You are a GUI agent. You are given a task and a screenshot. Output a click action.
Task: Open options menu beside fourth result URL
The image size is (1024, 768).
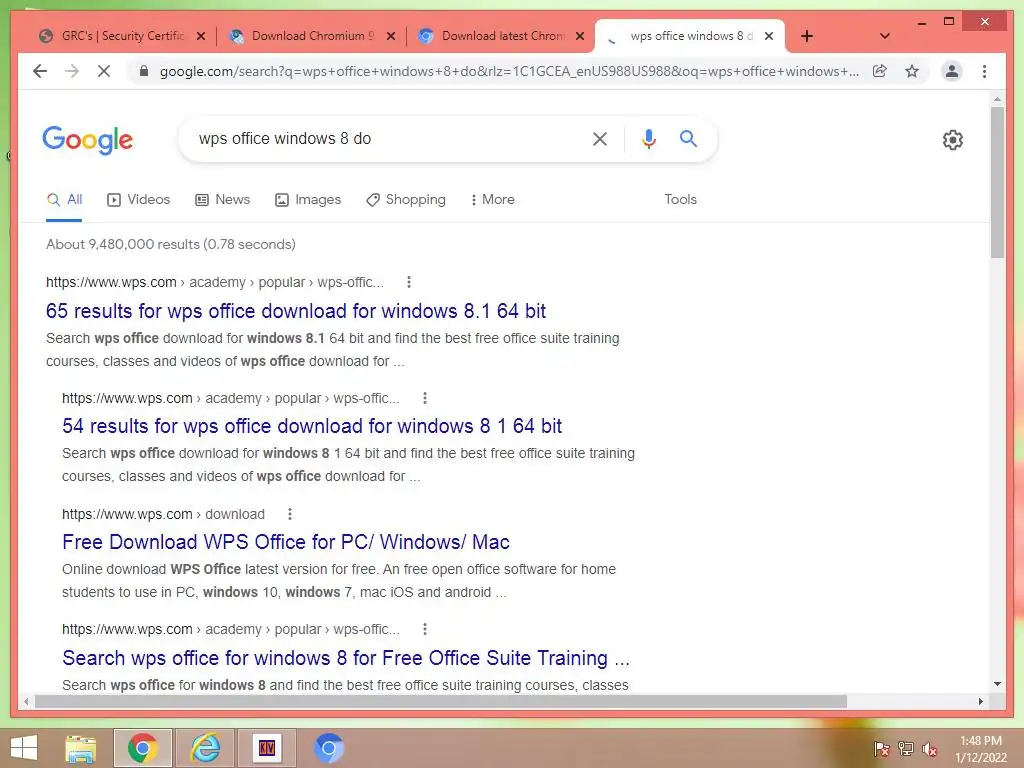[x=425, y=629]
